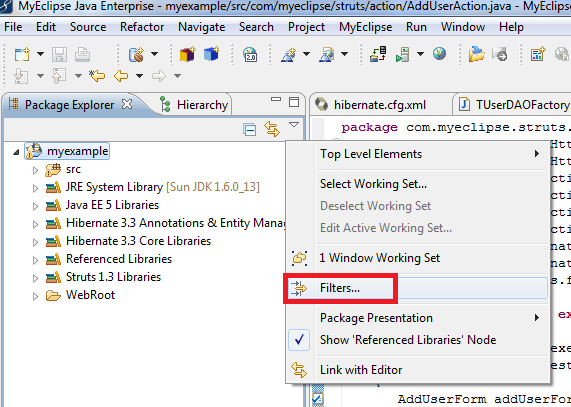Image resolution: width=571 pixels, height=407 pixels.
Task: Click the Last Edit Location arrow icon
Action: (98, 76)
